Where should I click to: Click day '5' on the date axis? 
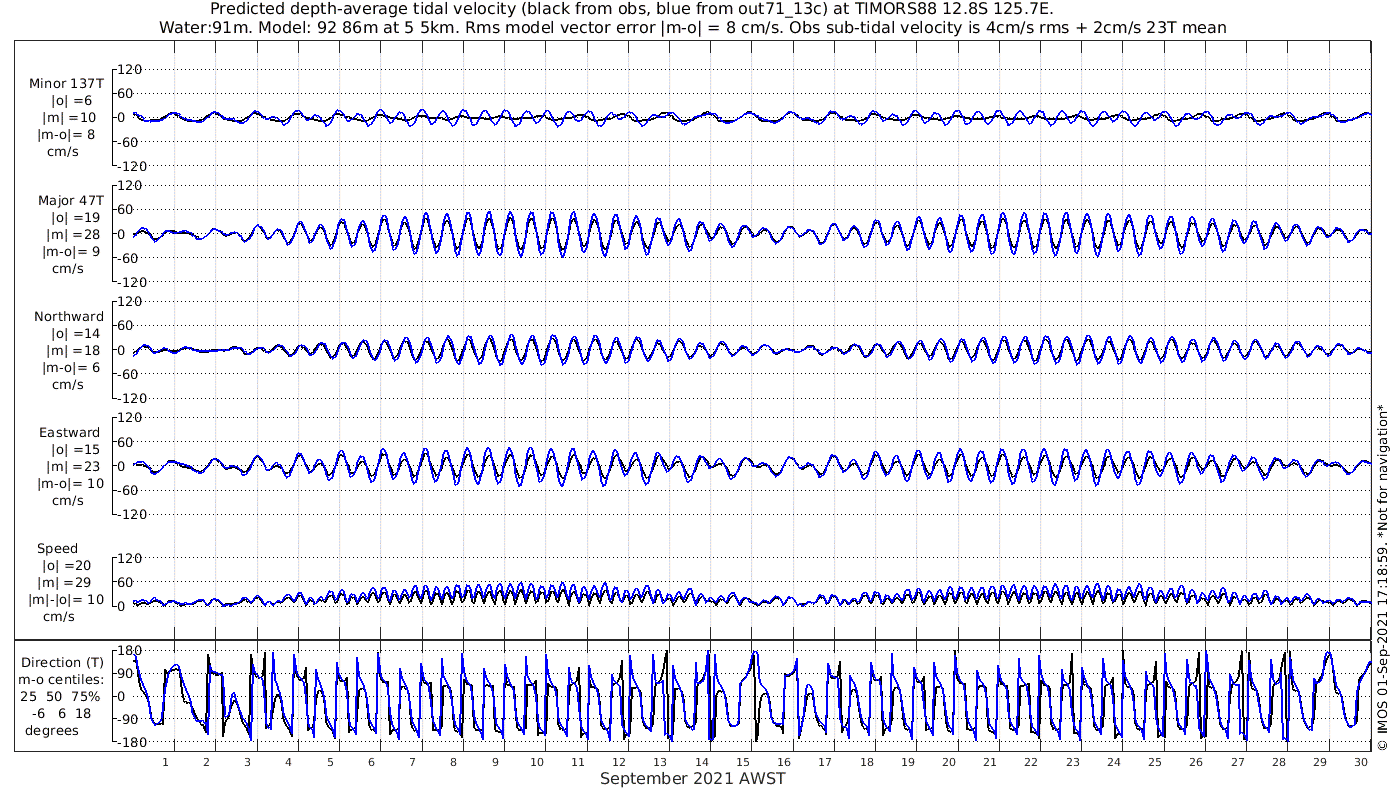coord(329,762)
